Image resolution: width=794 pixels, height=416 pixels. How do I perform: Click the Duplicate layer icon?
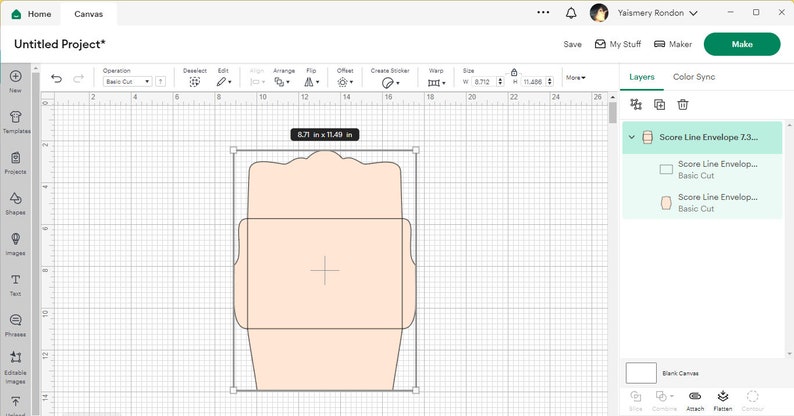659,105
